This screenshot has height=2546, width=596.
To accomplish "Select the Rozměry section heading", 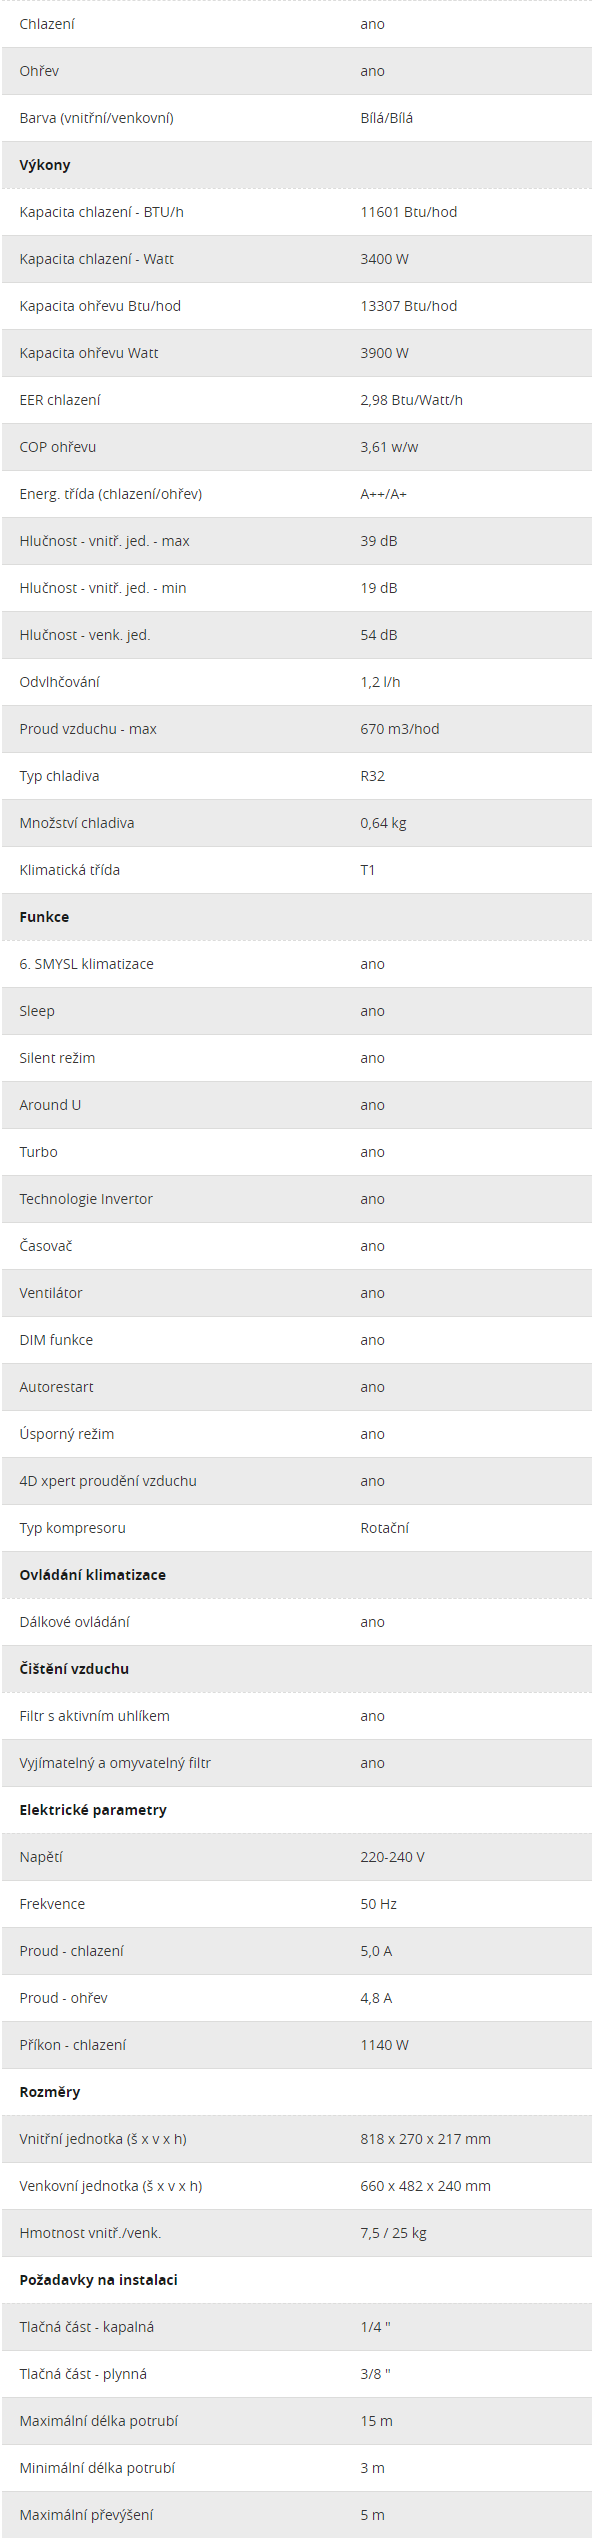I will 50,2092.
